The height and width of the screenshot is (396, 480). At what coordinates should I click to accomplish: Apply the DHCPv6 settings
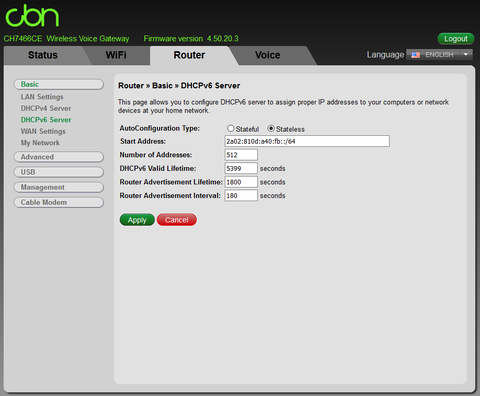(x=137, y=220)
